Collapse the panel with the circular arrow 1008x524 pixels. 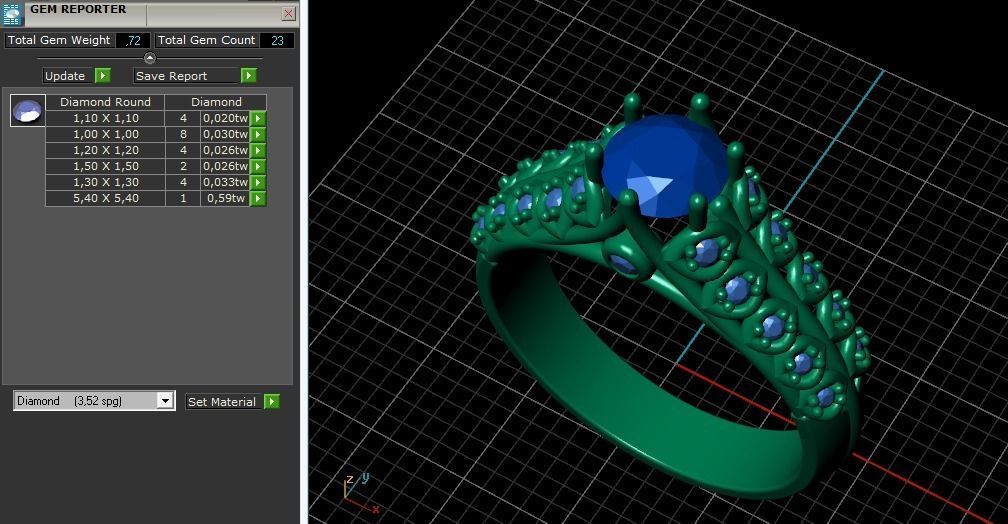tap(150, 59)
